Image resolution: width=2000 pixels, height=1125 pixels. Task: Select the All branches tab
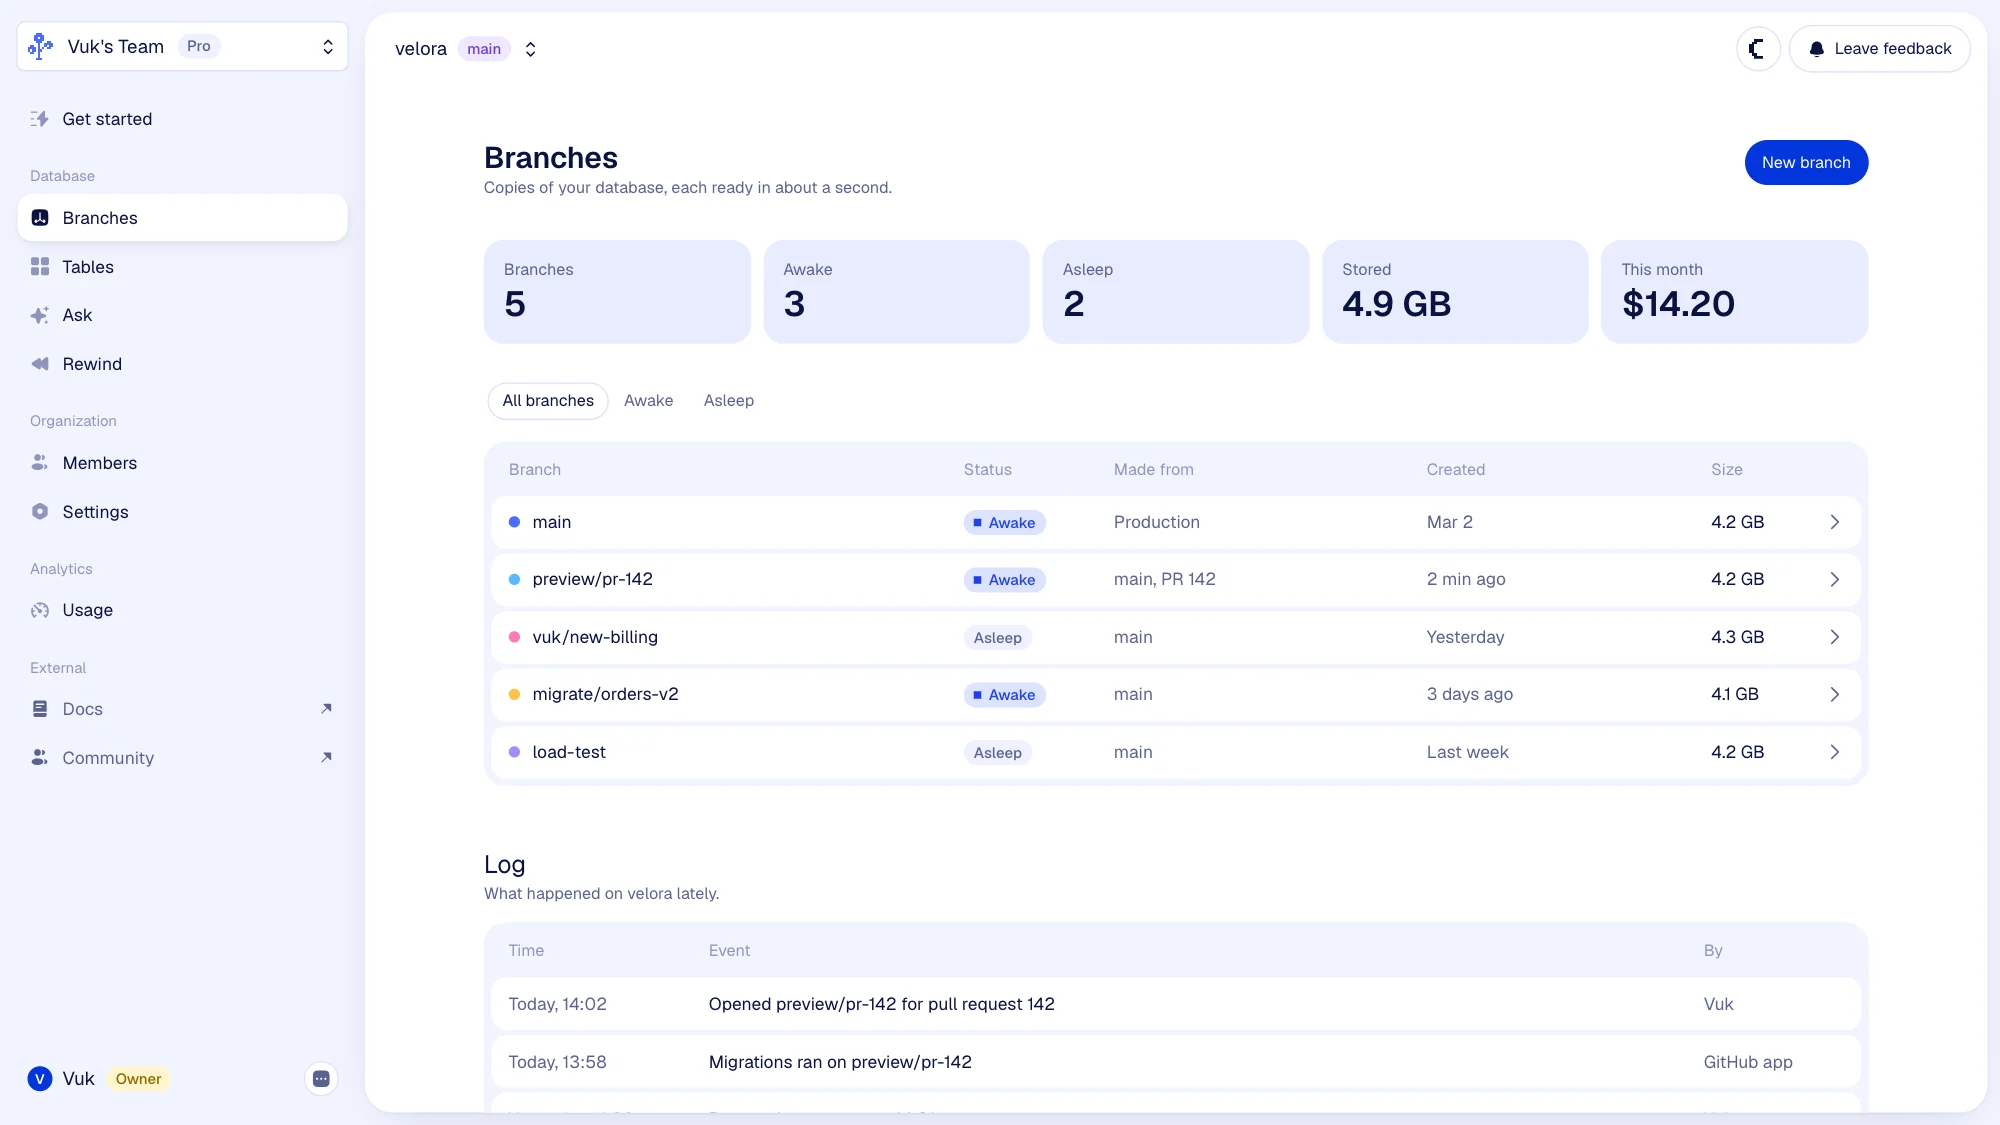coord(548,401)
